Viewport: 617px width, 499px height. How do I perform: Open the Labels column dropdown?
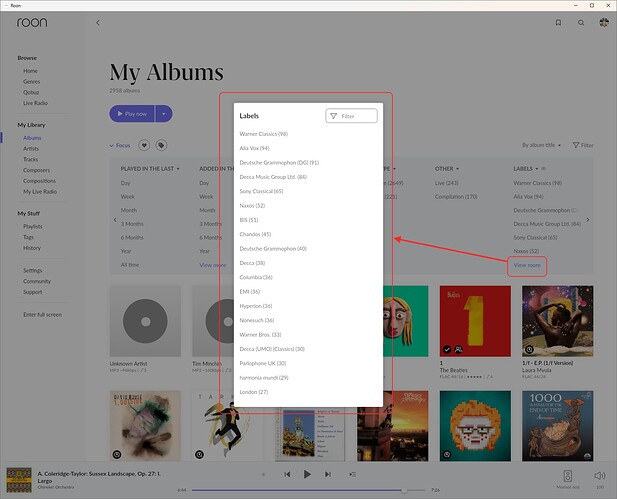tap(525, 168)
